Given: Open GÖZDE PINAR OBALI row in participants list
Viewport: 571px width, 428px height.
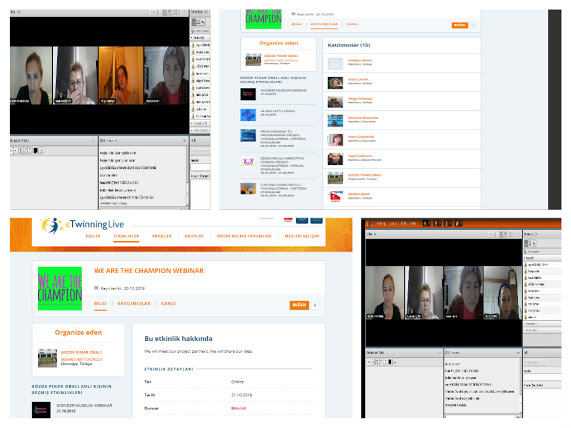Looking at the screenshot, I should (402, 178).
